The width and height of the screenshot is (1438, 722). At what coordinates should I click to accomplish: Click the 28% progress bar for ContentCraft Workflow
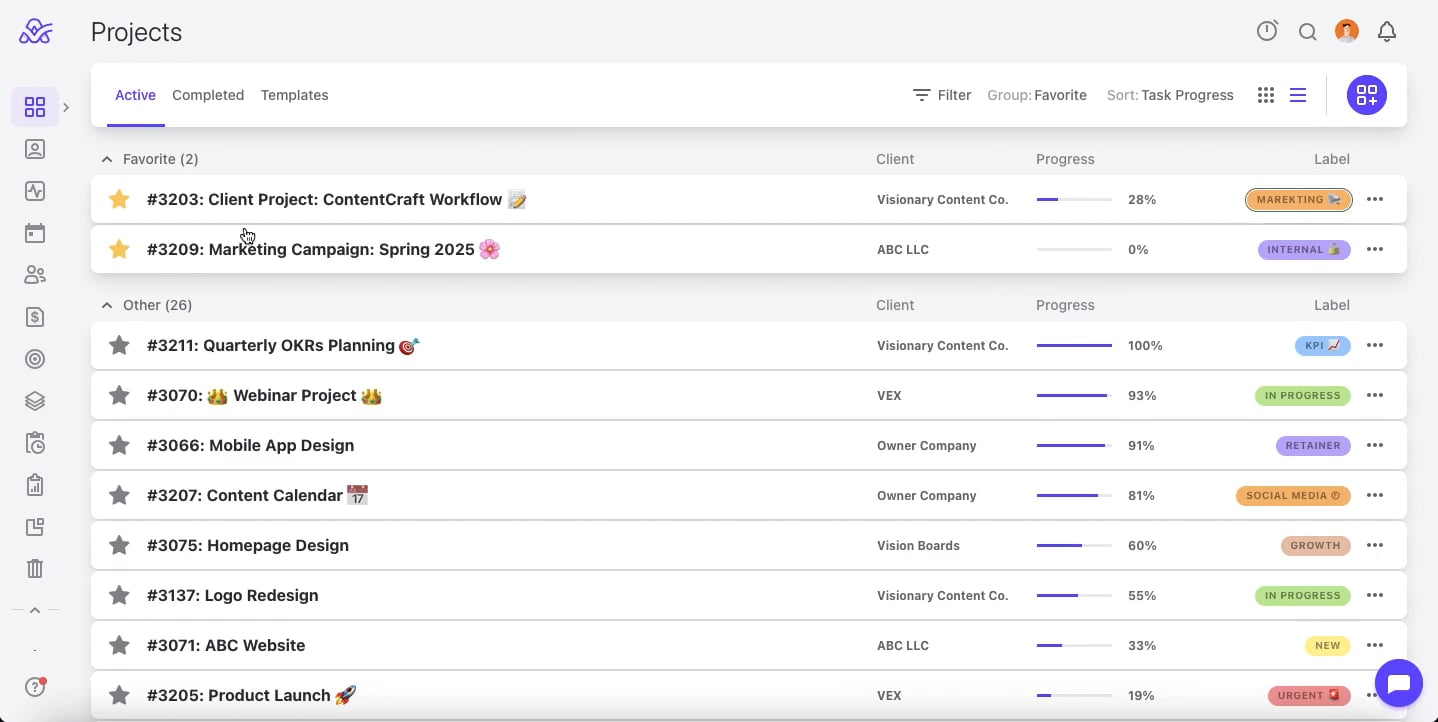pos(1074,199)
